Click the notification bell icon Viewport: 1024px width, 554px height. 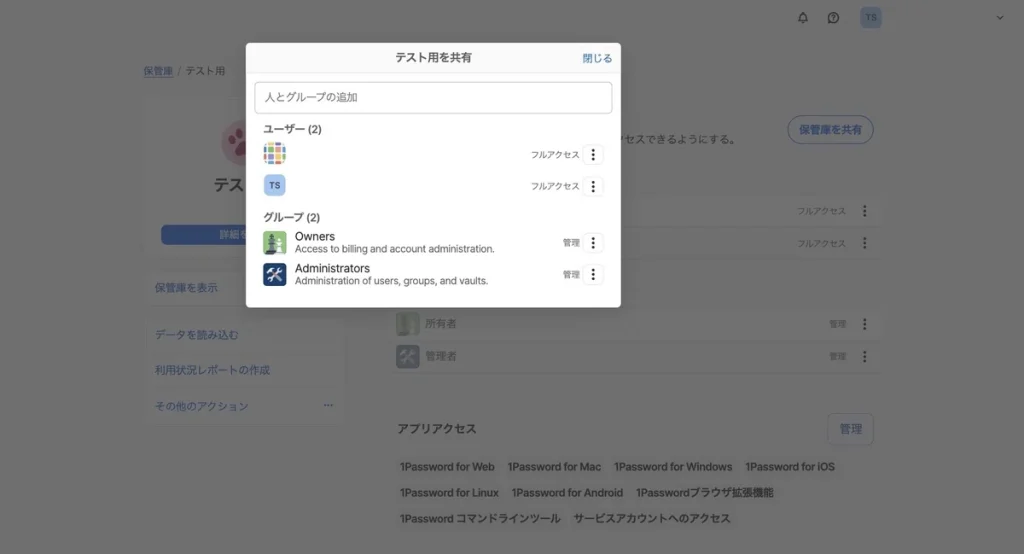(x=802, y=18)
